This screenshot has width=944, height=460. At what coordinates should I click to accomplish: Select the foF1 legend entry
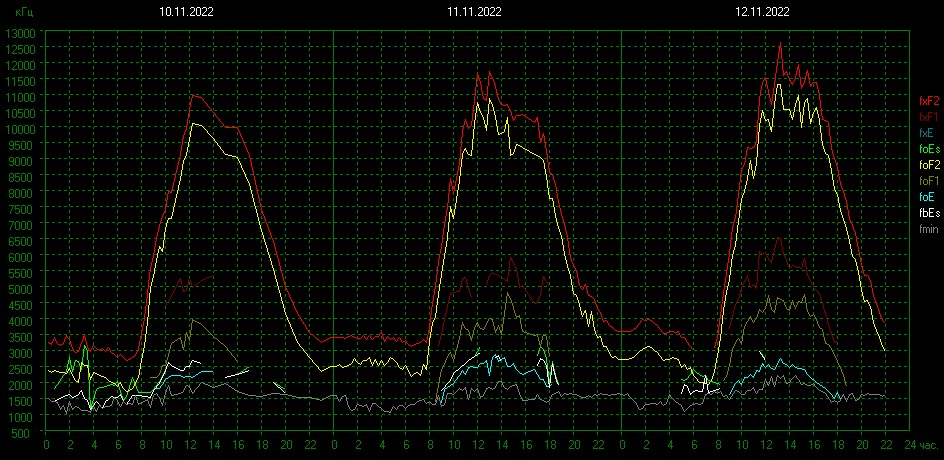928,181
